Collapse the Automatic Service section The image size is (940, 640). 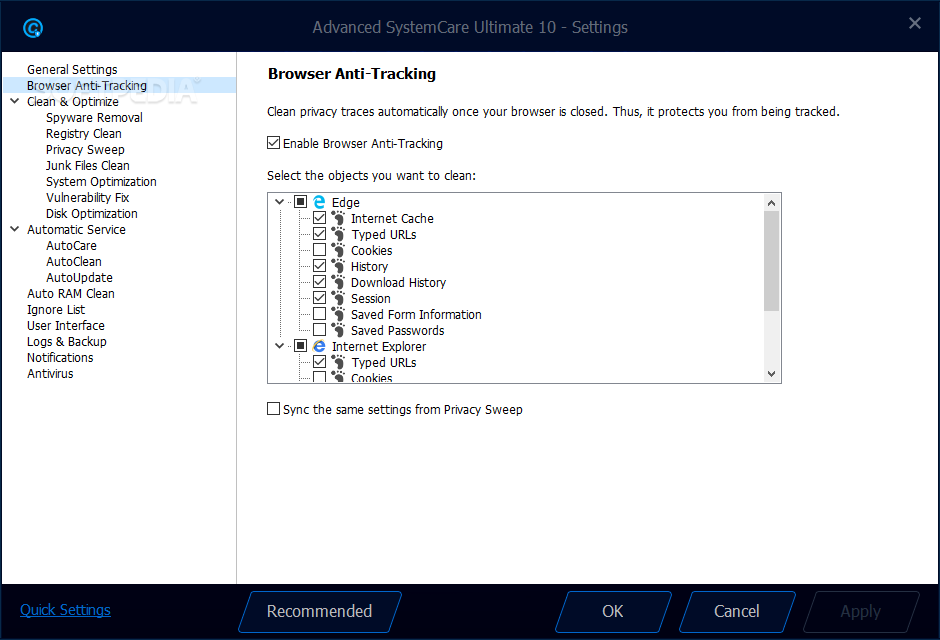(x=15, y=229)
